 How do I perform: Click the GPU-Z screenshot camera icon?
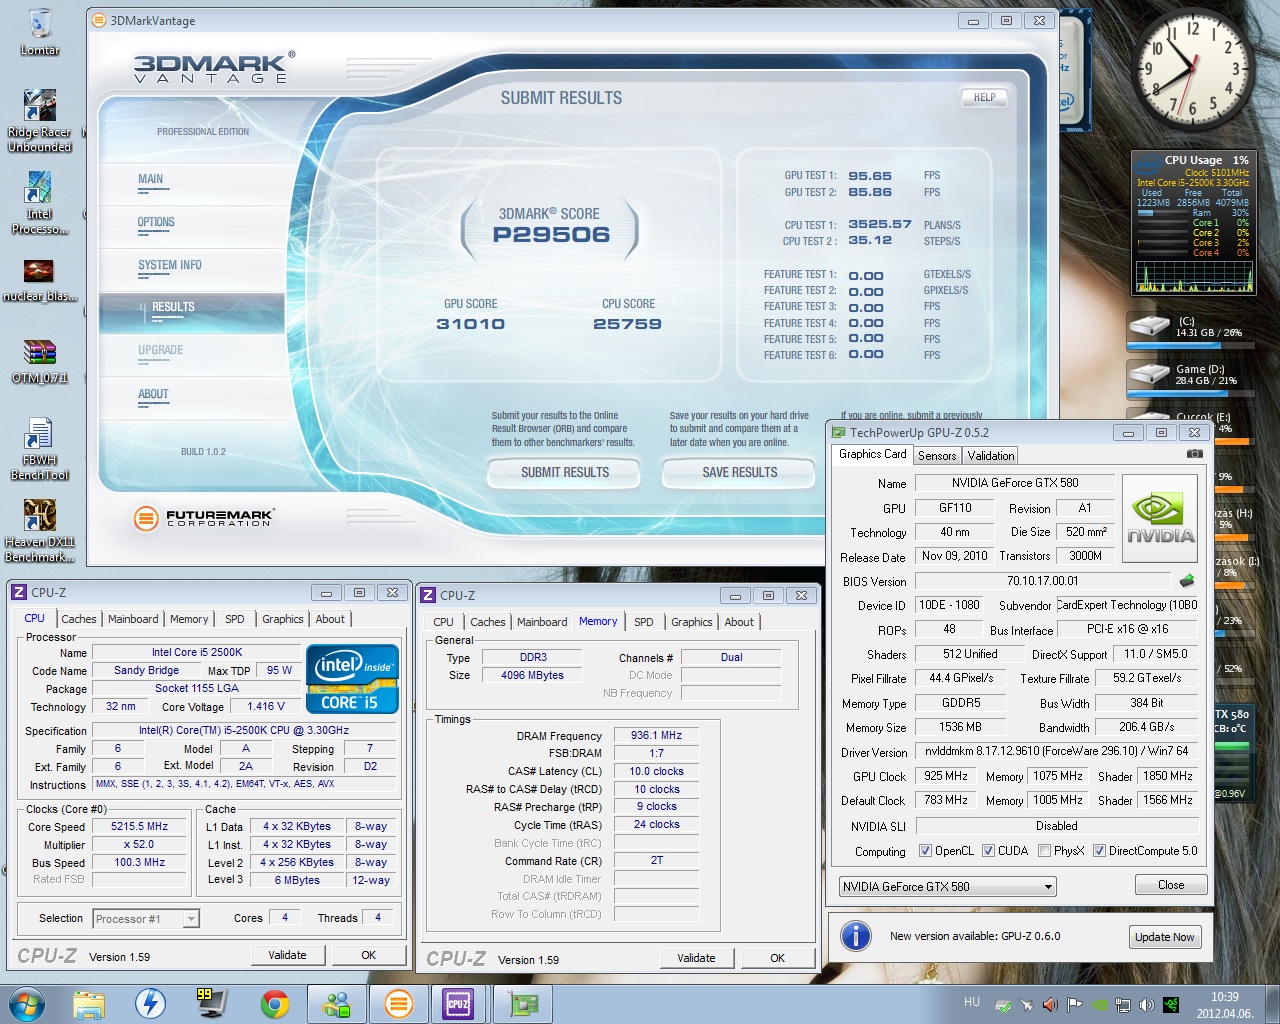1194,454
